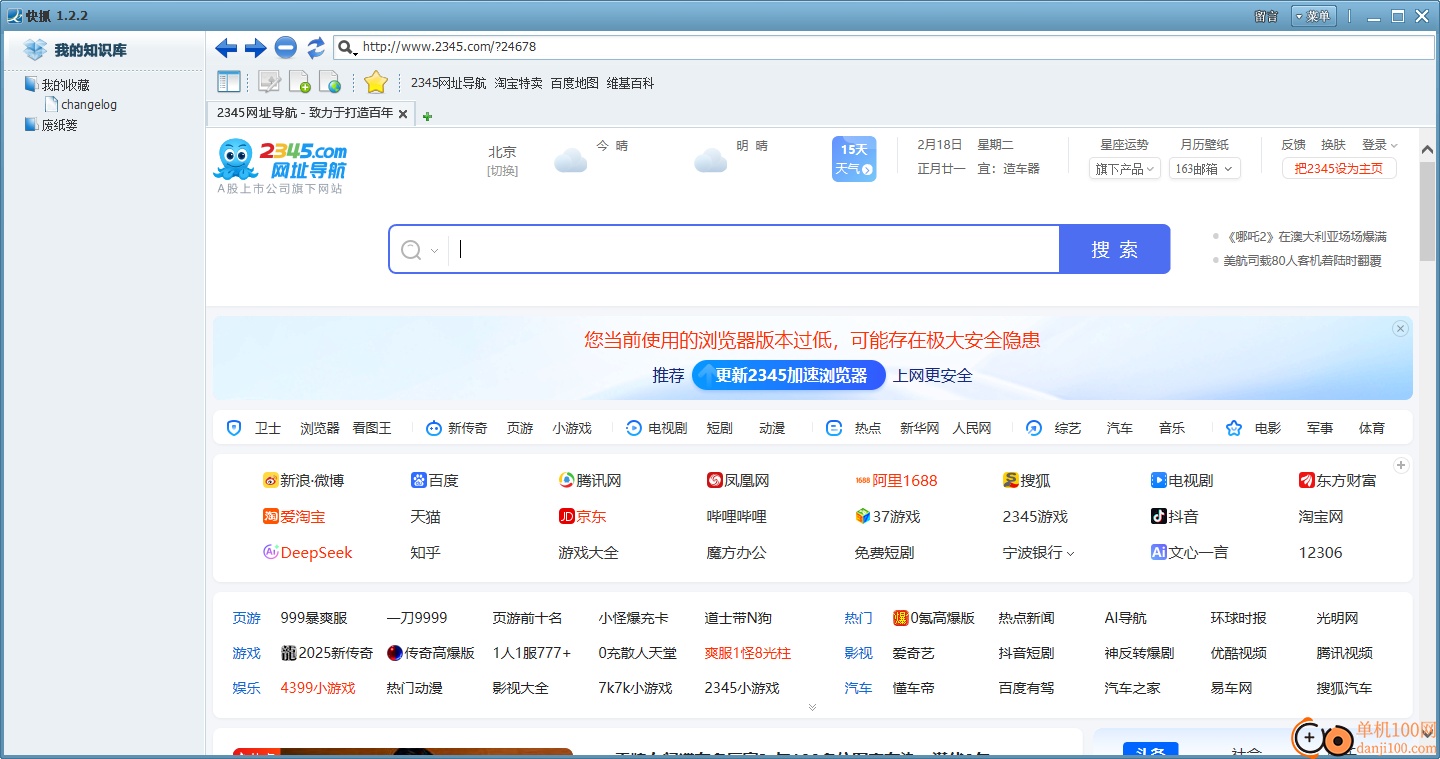Go back with the blue left arrow
This screenshot has width=1440, height=759.
(x=226, y=47)
